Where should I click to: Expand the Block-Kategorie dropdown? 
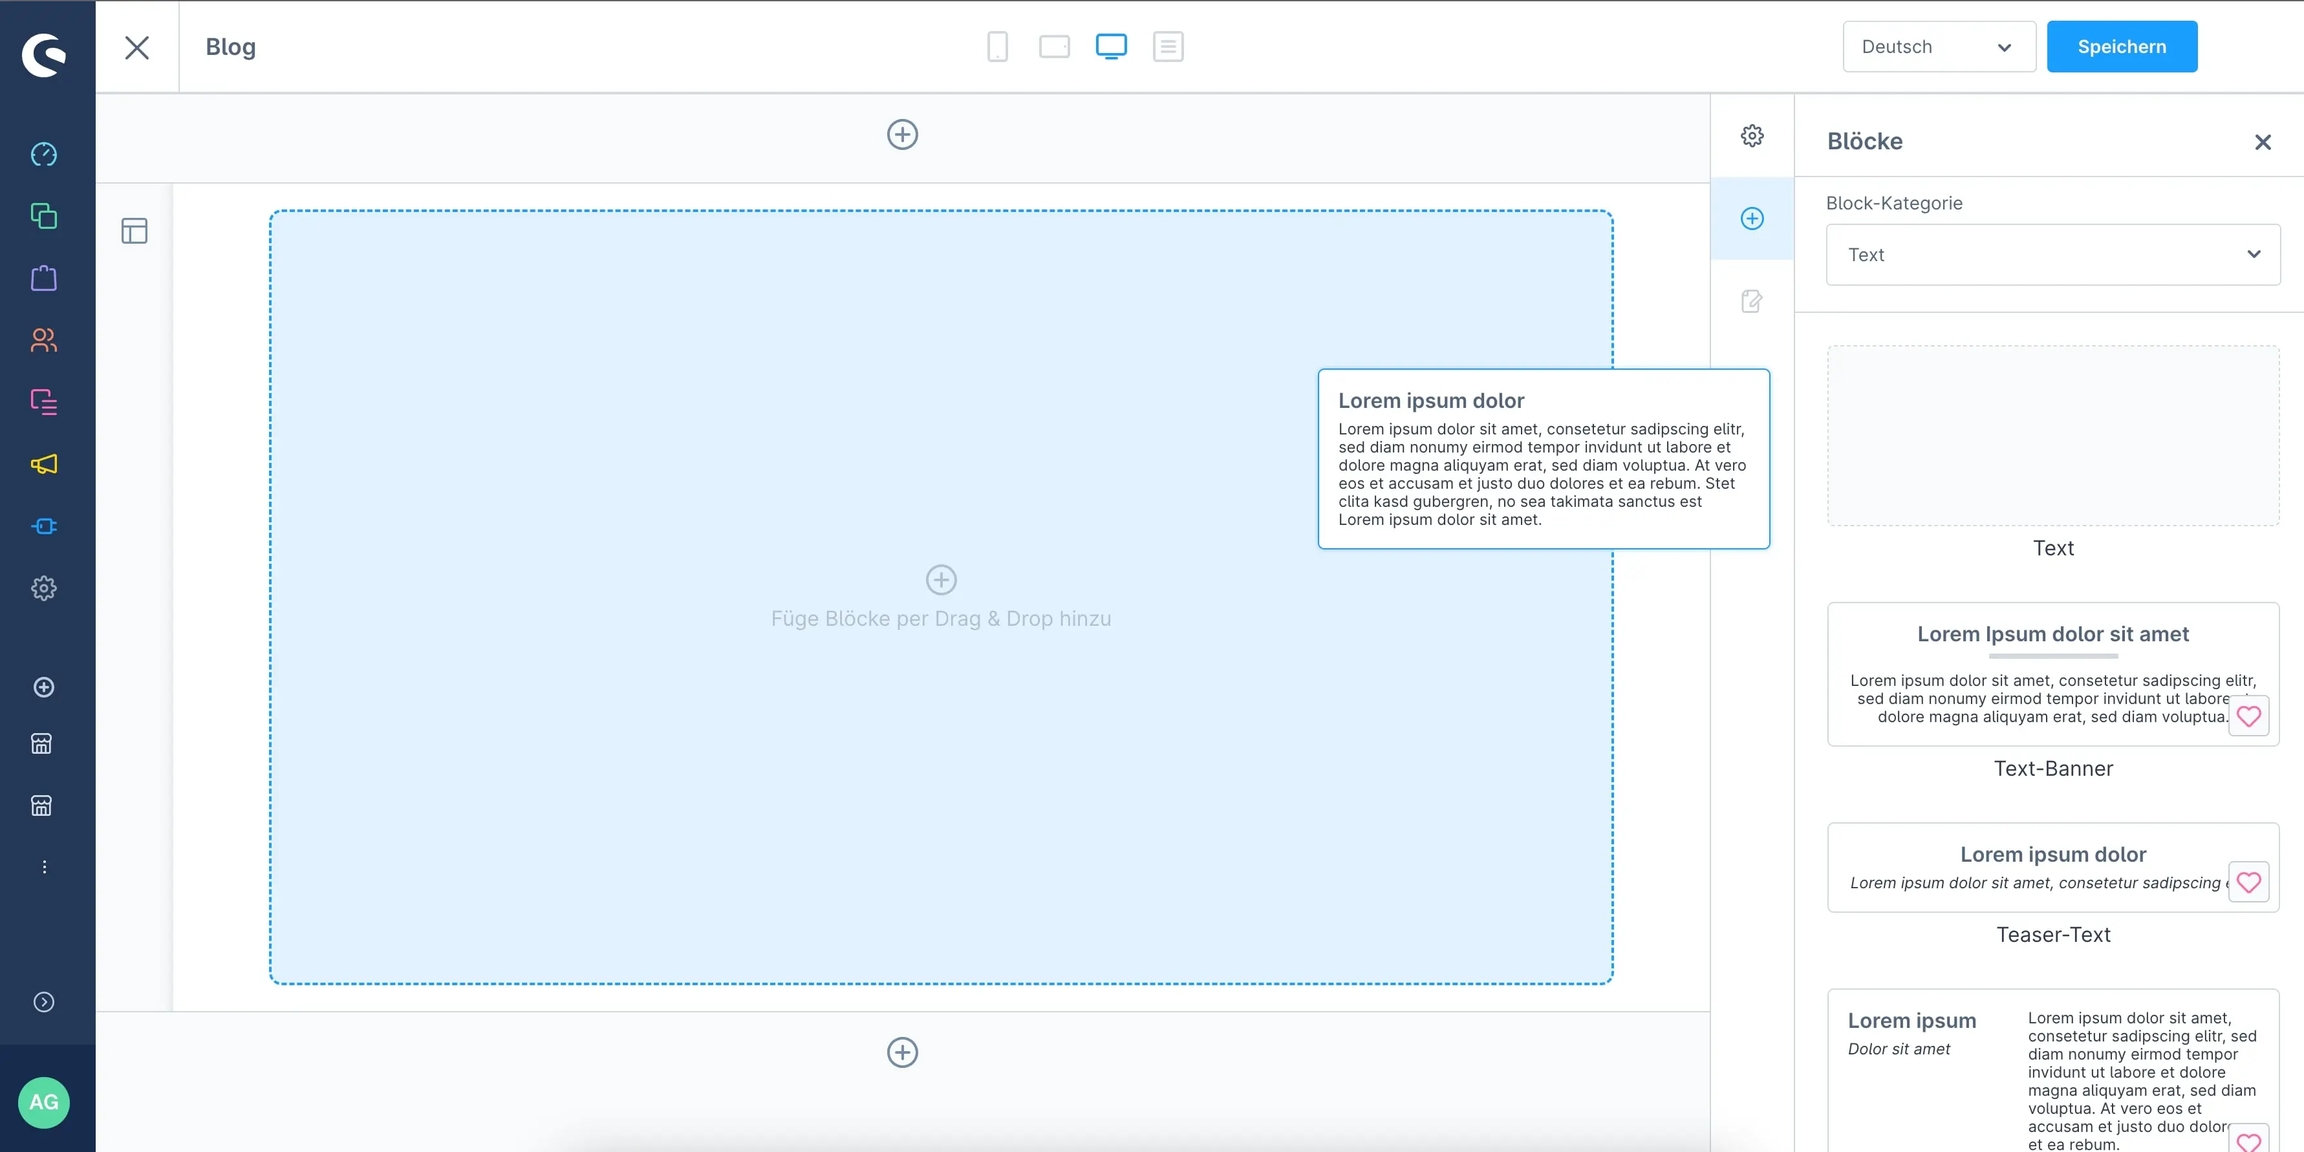click(x=2052, y=254)
